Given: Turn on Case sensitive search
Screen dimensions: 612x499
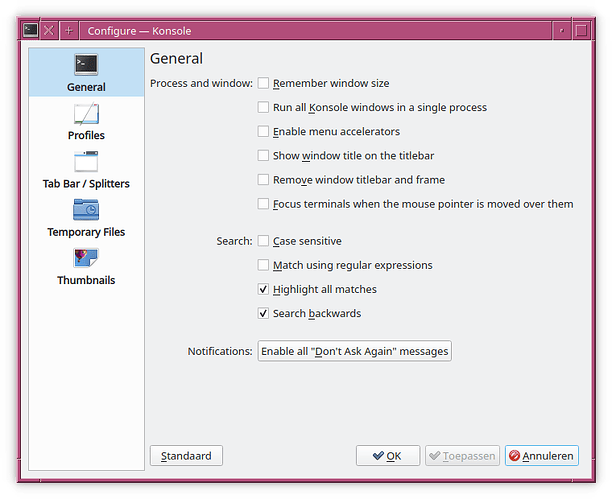Looking at the screenshot, I should (x=264, y=241).
